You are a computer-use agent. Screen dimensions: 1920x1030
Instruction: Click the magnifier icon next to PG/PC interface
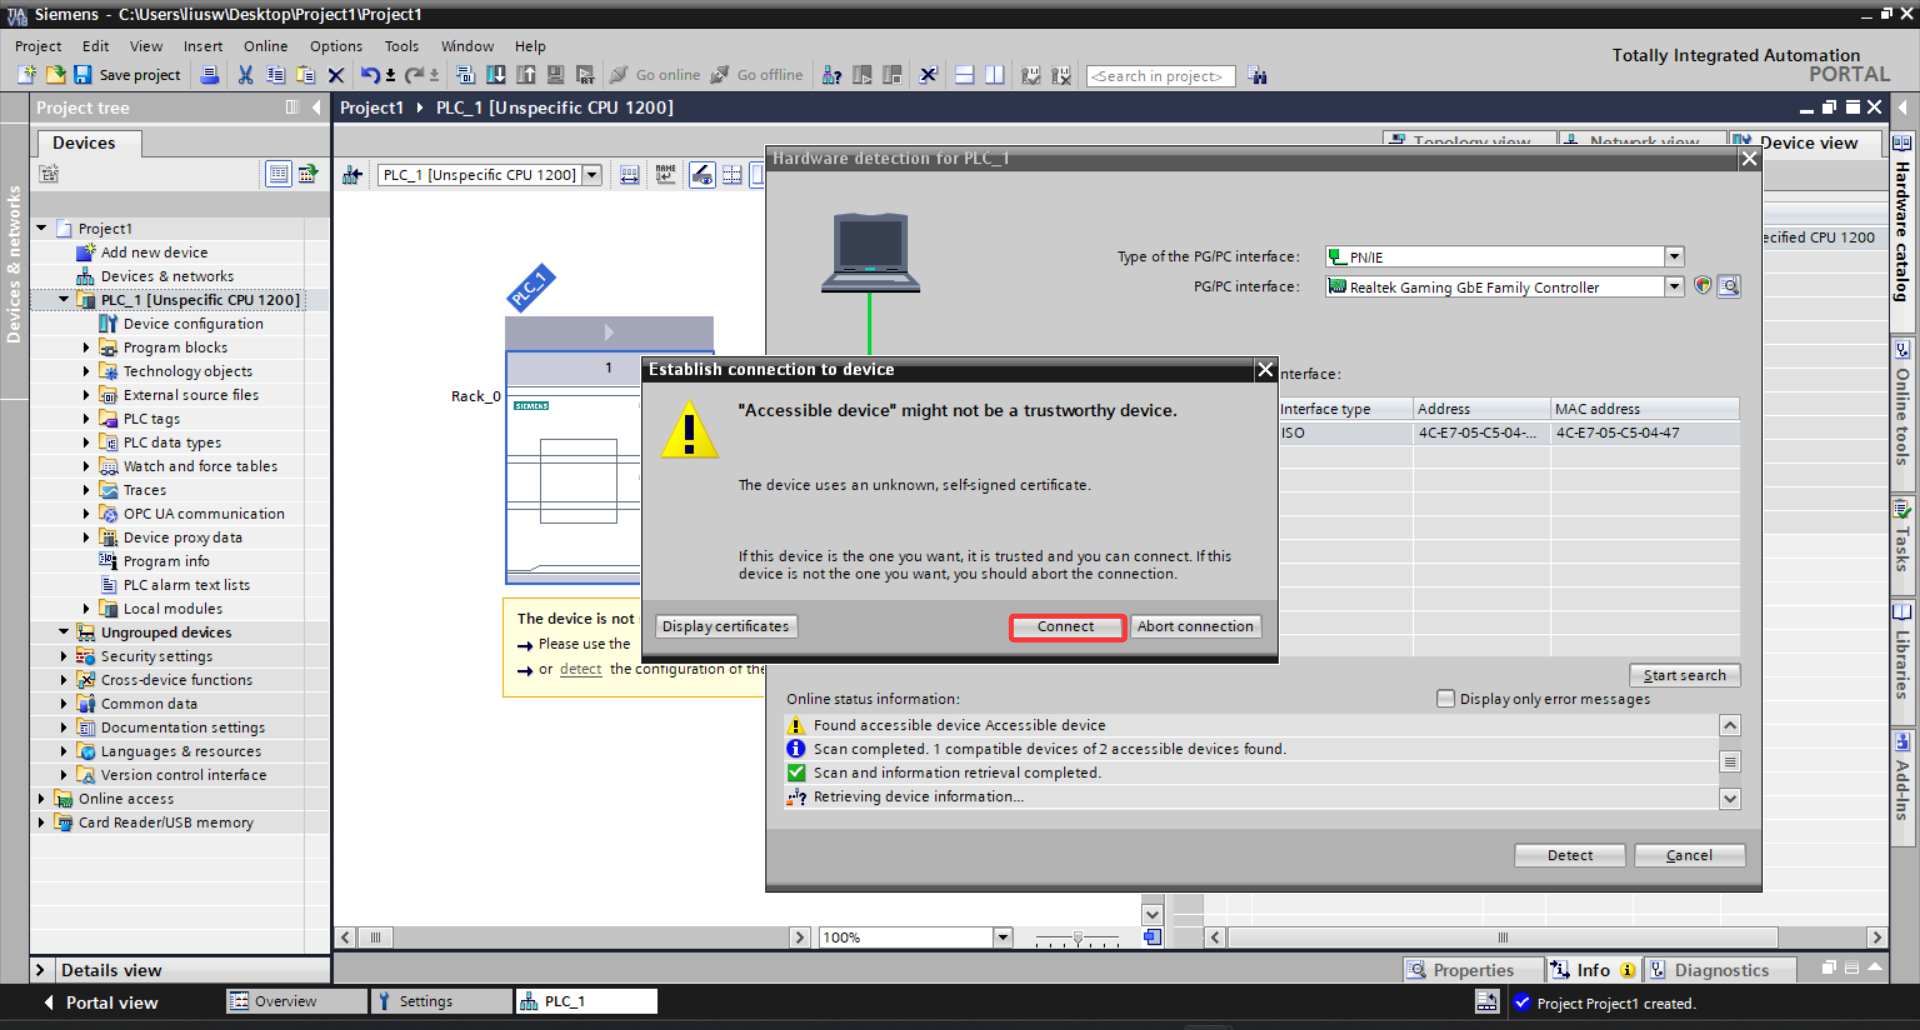pos(1729,287)
